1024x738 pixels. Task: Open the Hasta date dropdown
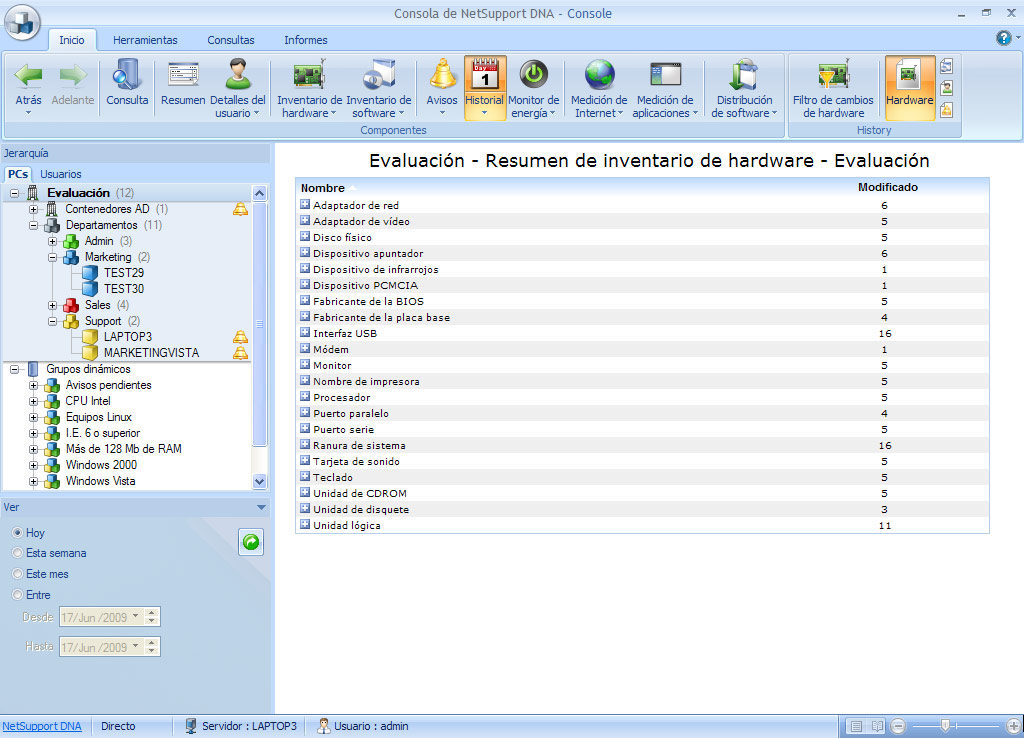click(135, 647)
